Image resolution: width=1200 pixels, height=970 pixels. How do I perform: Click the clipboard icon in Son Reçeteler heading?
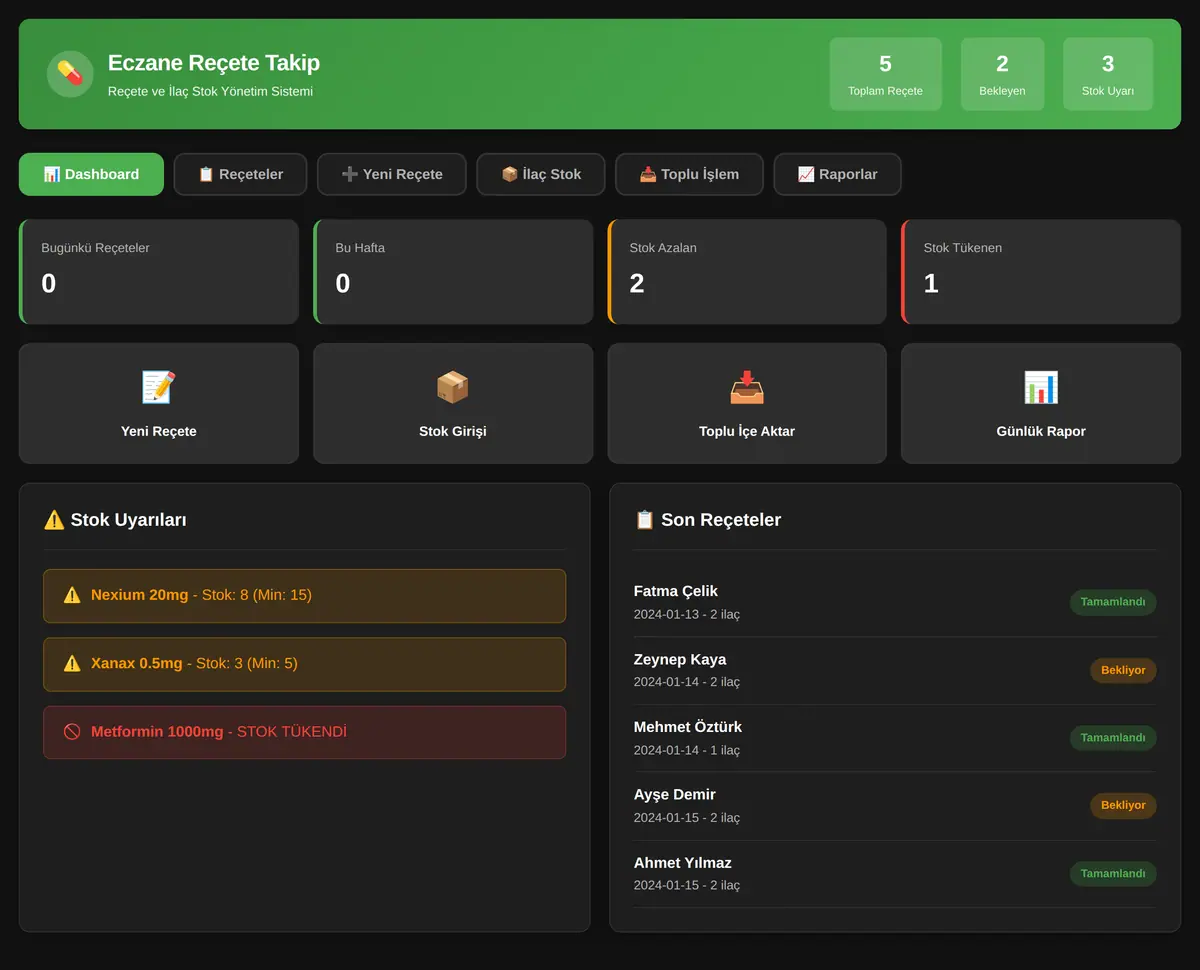pos(645,519)
